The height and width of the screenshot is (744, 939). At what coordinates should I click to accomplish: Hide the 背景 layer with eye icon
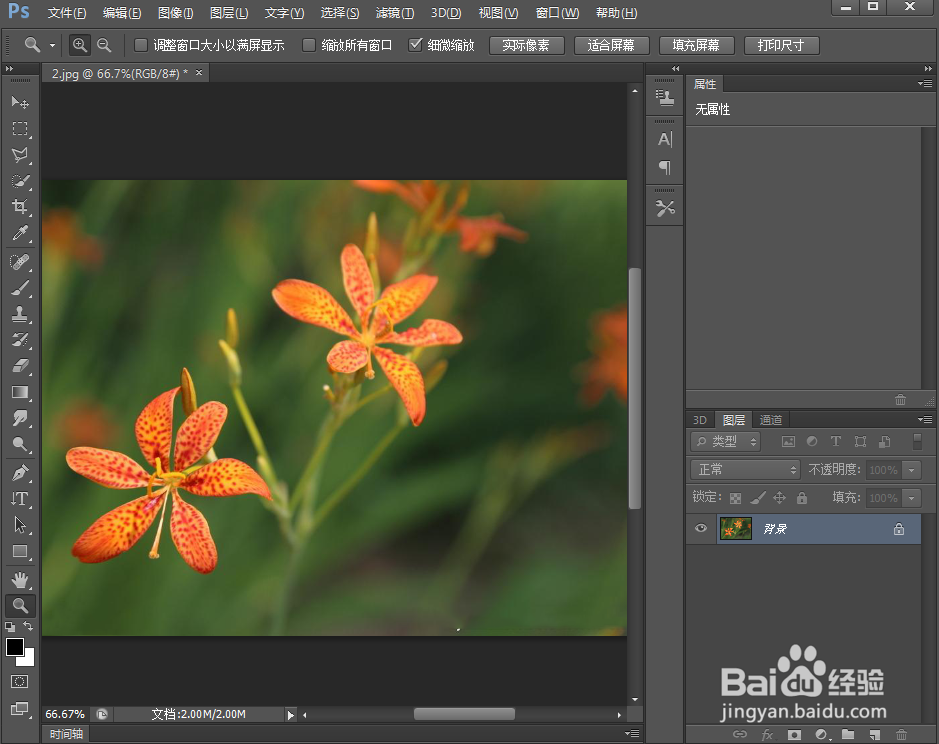tap(701, 528)
